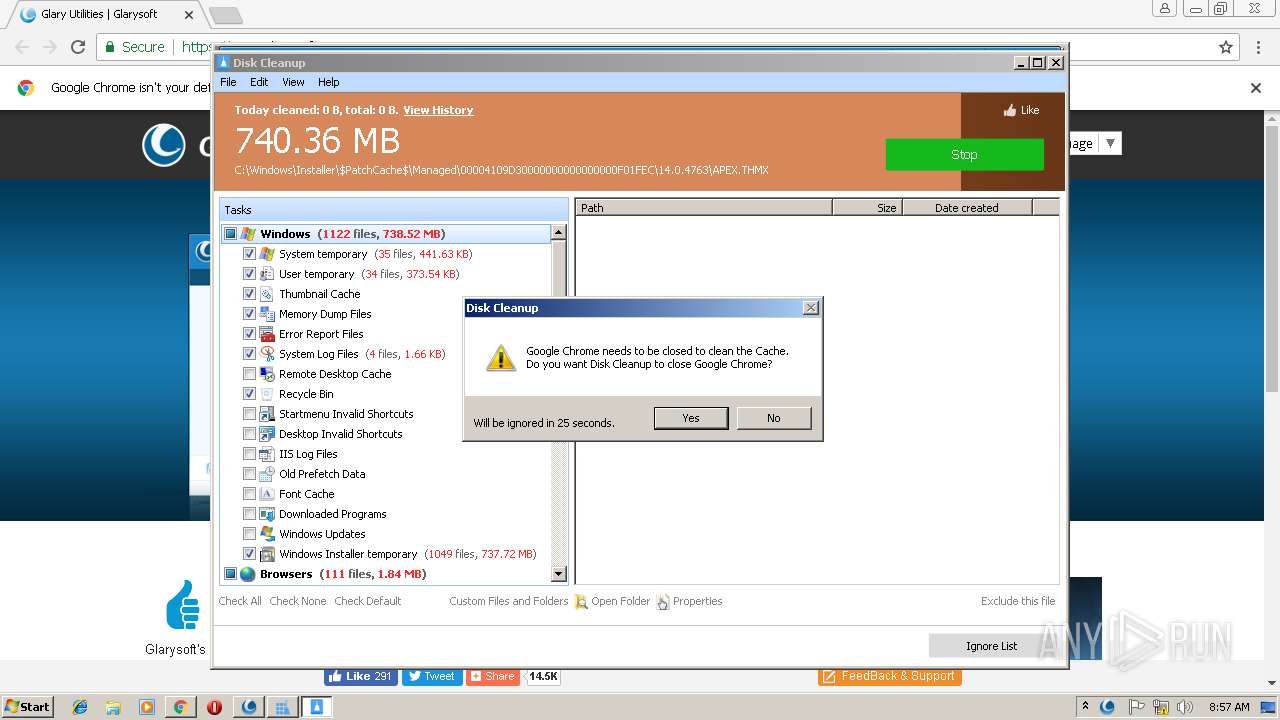The height and width of the screenshot is (720, 1280).
Task: Click the Desktop Invalid Shortcuts icon
Action: coord(267,434)
